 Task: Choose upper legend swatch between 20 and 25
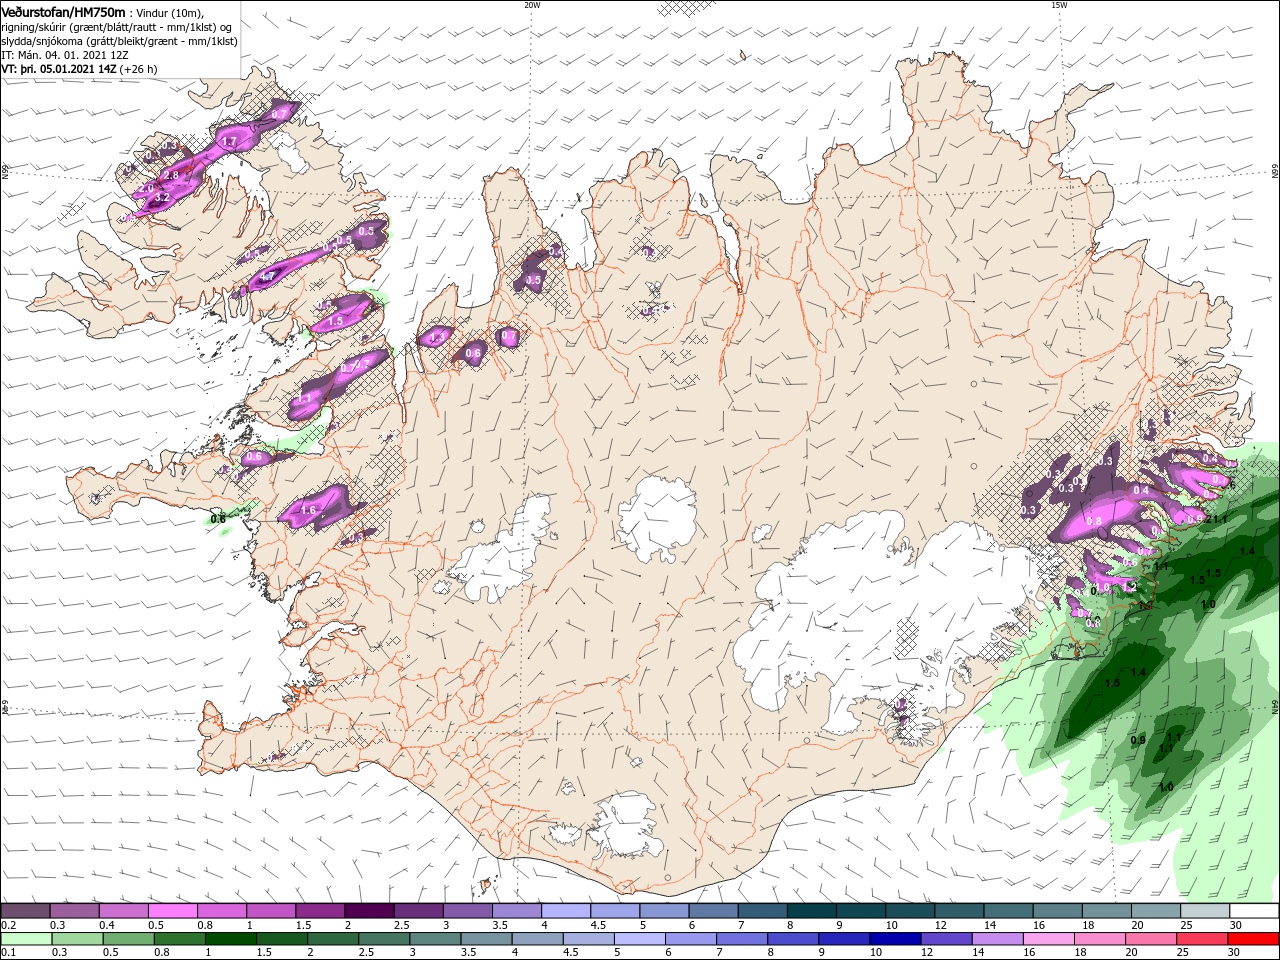pos(1155,910)
